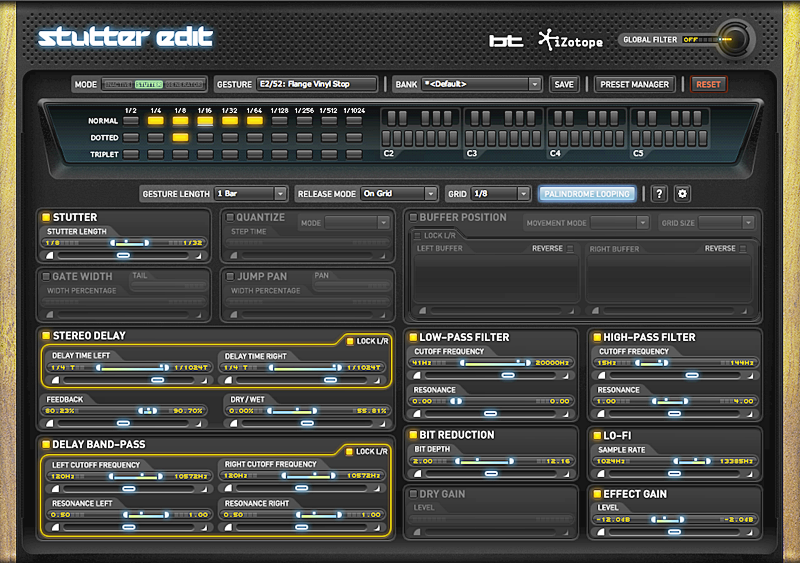Viewport: 800px width, 563px height.
Task: Open the Movement Mode dropdown
Action: [x=619, y=223]
